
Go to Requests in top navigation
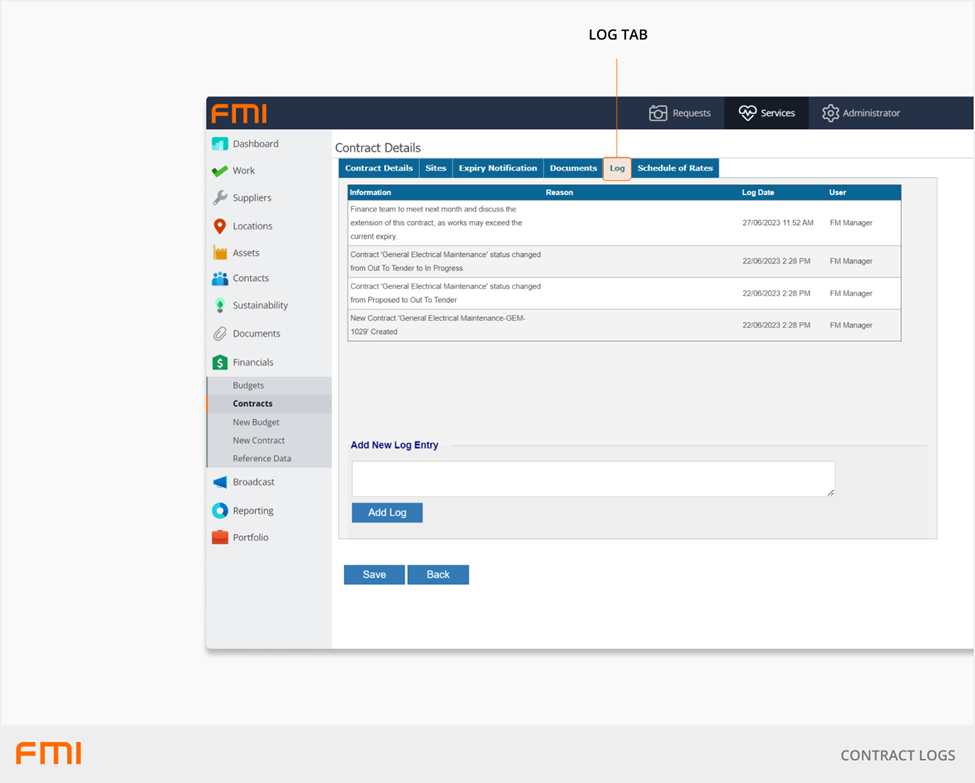[679, 113]
